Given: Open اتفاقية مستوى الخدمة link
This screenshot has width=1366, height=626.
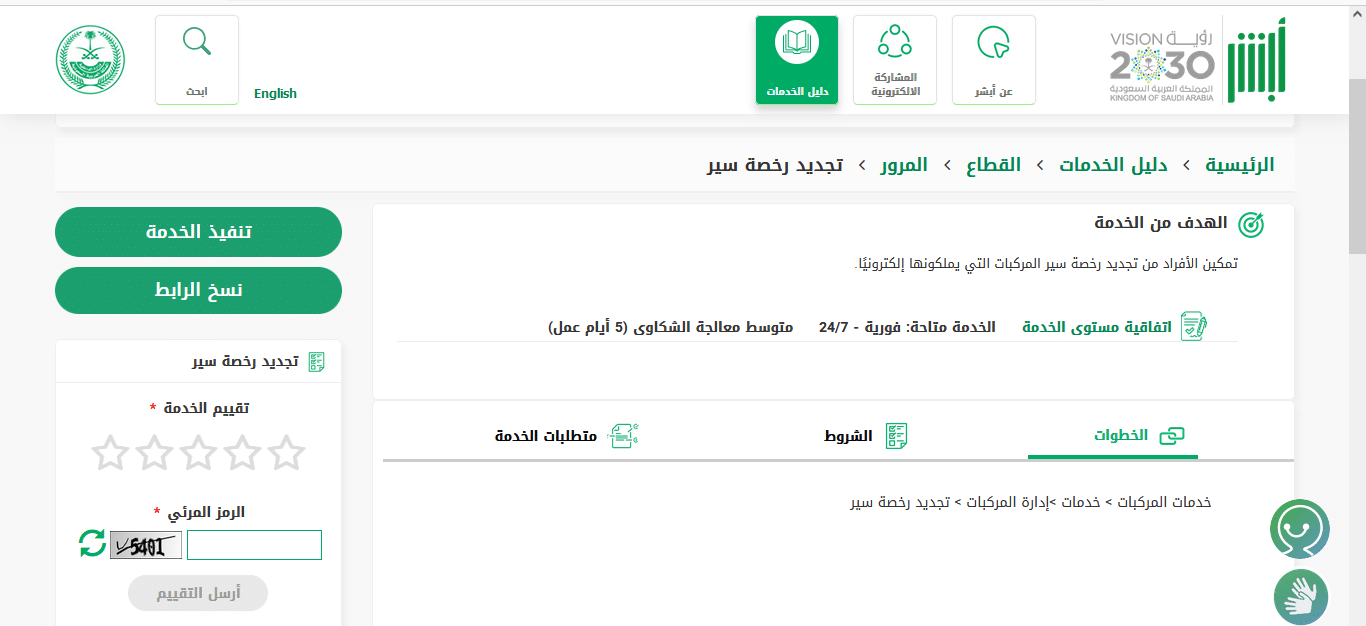Looking at the screenshot, I should (x=1096, y=327).
